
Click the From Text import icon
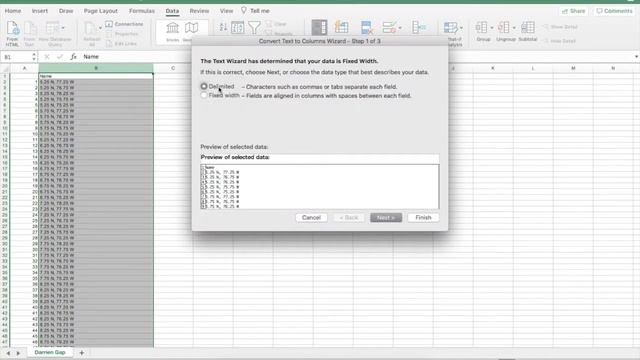click(30, 29)
